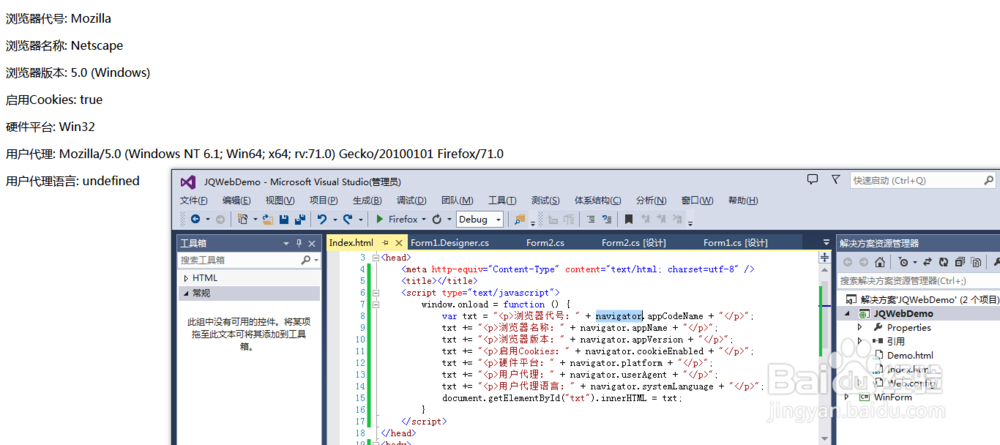The image size is (1000, 445).
Task: Open the Debug configuration combo box
Action: coord(480,219)
